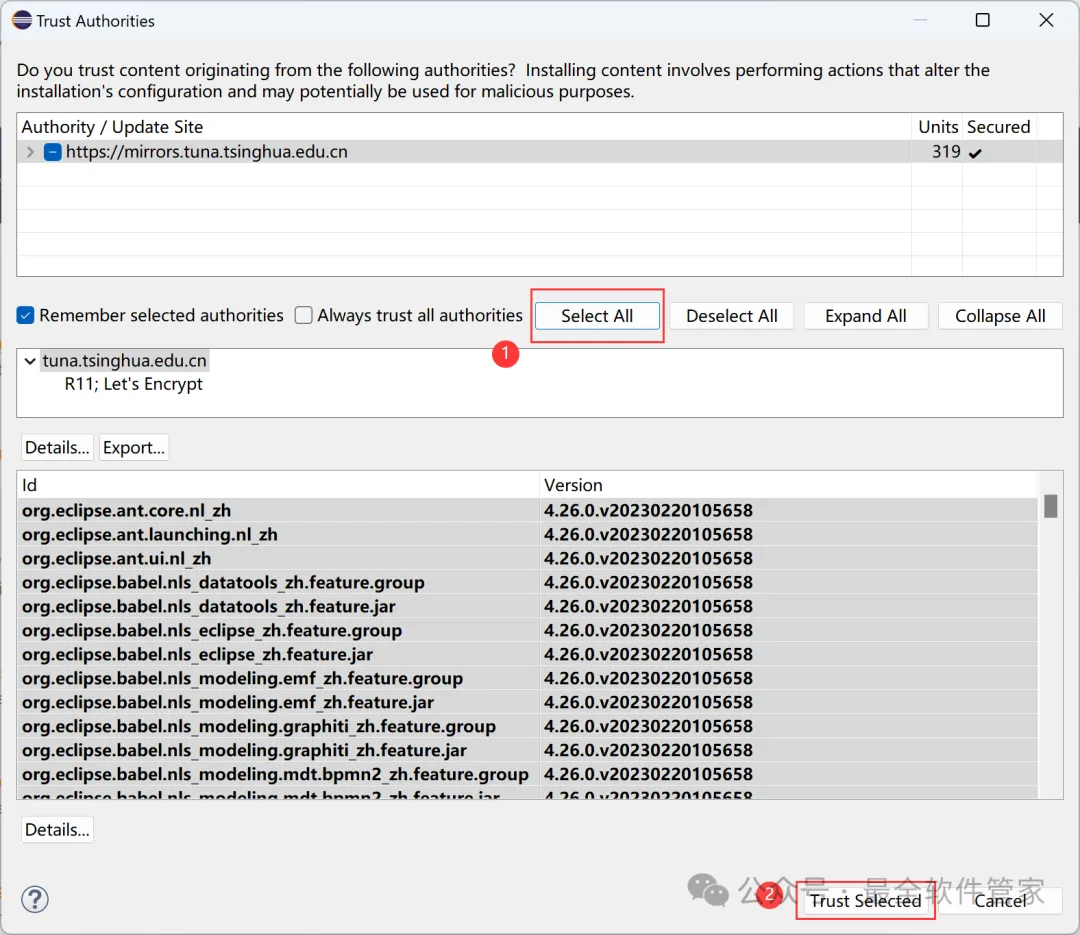This screenshot has width=1080, height=935.
Task: Click the Cancel button
Action: 999,901
